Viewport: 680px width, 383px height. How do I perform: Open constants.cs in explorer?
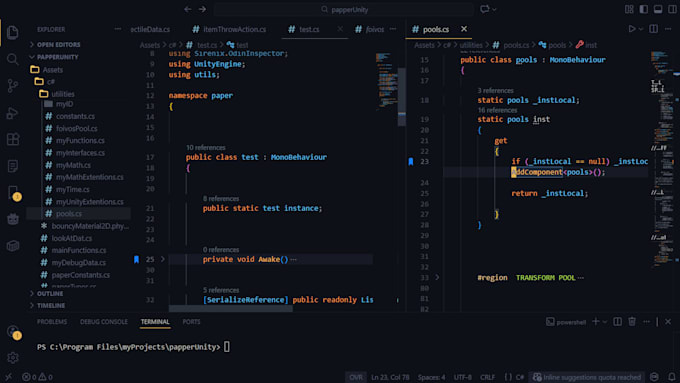(x=75, y=116)
